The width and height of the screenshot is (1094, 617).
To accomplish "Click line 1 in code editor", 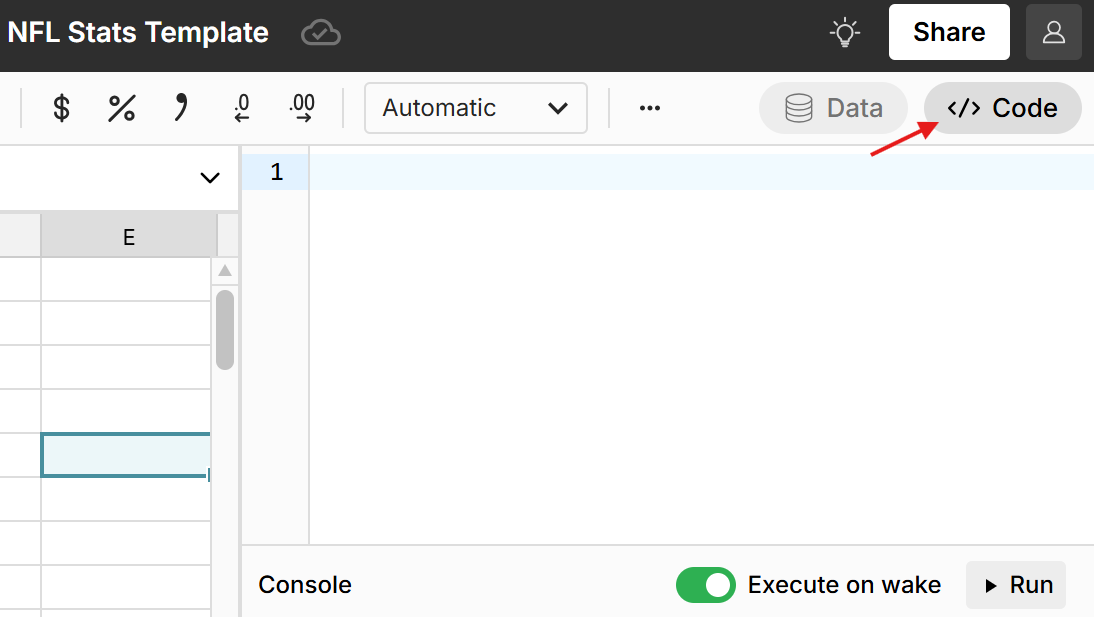I will [700, 172].
